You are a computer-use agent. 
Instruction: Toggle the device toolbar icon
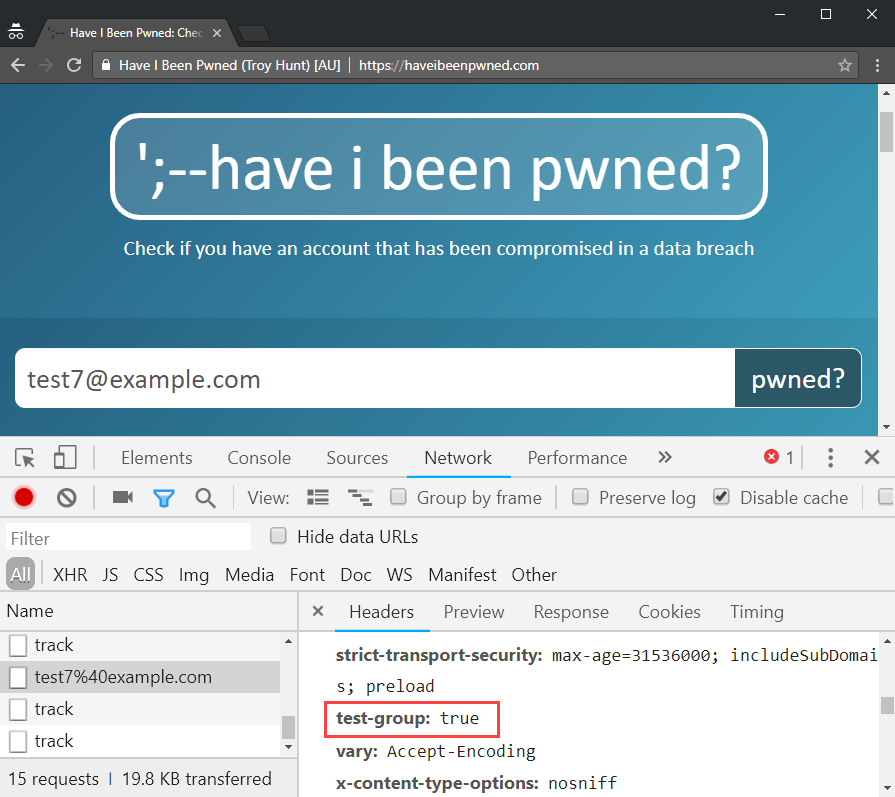pyautogui.click(x=64, y=457)
